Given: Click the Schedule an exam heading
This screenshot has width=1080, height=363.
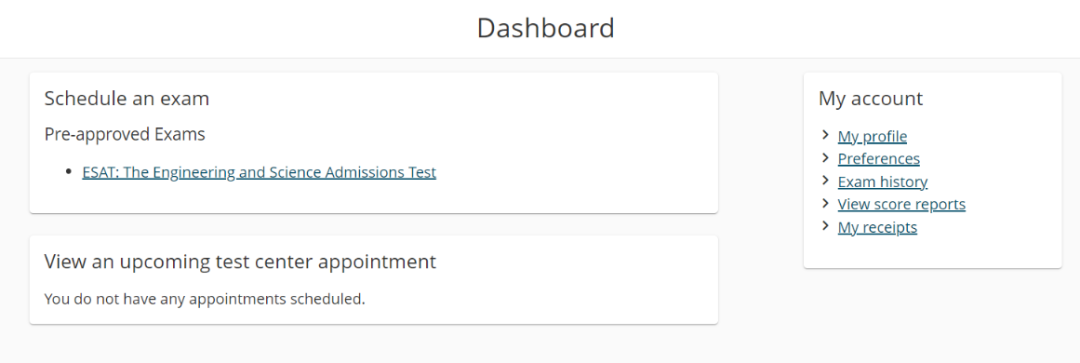Looking at the screenshot, I should (x=127, y=98).
